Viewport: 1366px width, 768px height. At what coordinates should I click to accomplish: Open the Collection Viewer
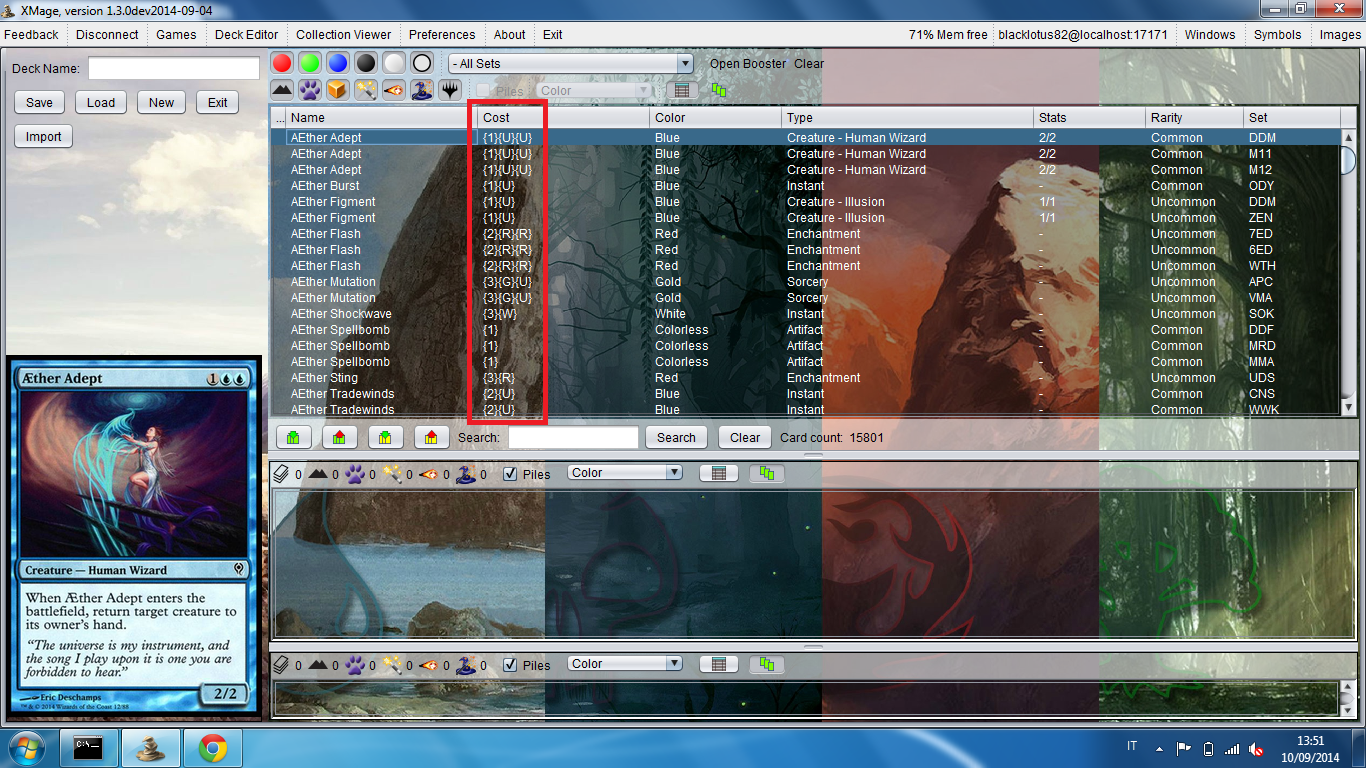pyautogui.click(x=343, y=34)
